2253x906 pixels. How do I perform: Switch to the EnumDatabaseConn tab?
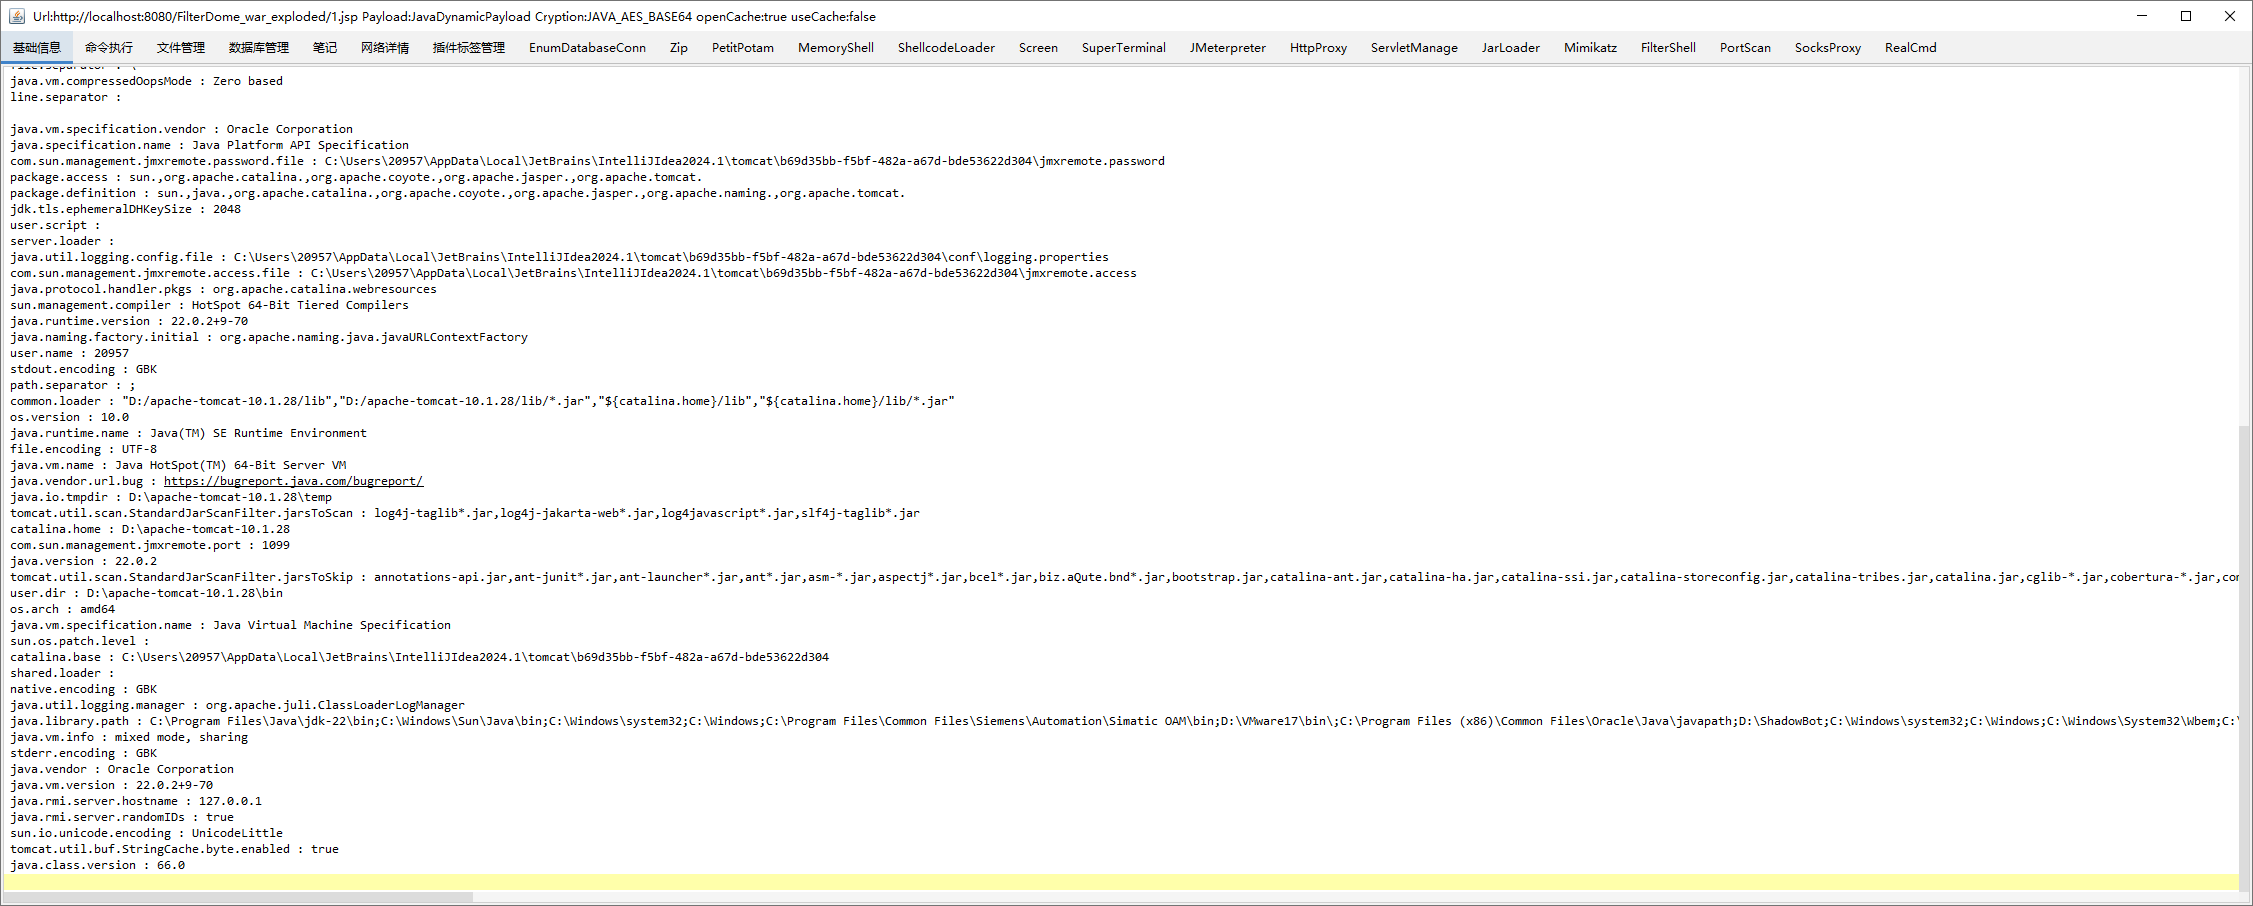[587, 48]
